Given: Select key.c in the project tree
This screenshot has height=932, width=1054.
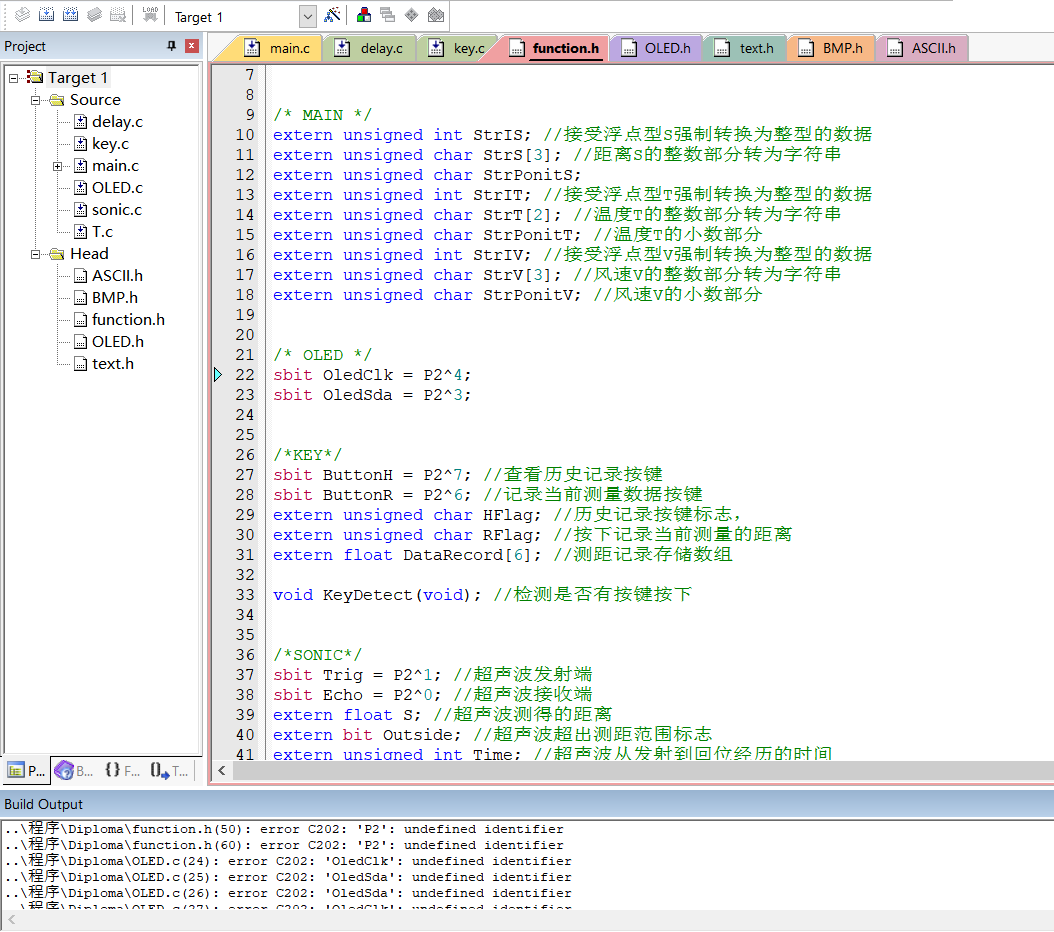Looking at the screenshot, I should (110, 144).
